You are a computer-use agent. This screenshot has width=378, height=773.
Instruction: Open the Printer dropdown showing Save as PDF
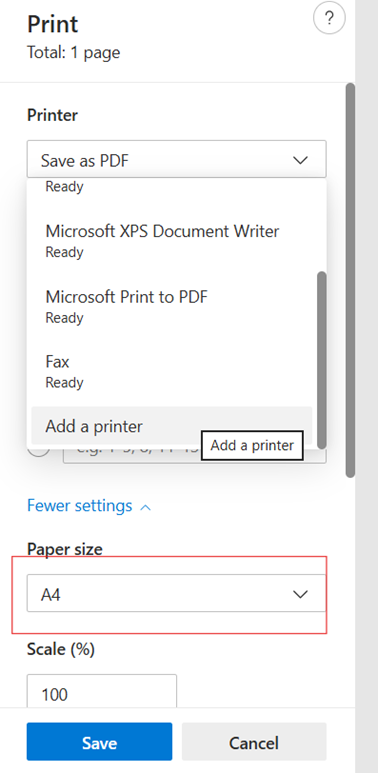(176, 160)
